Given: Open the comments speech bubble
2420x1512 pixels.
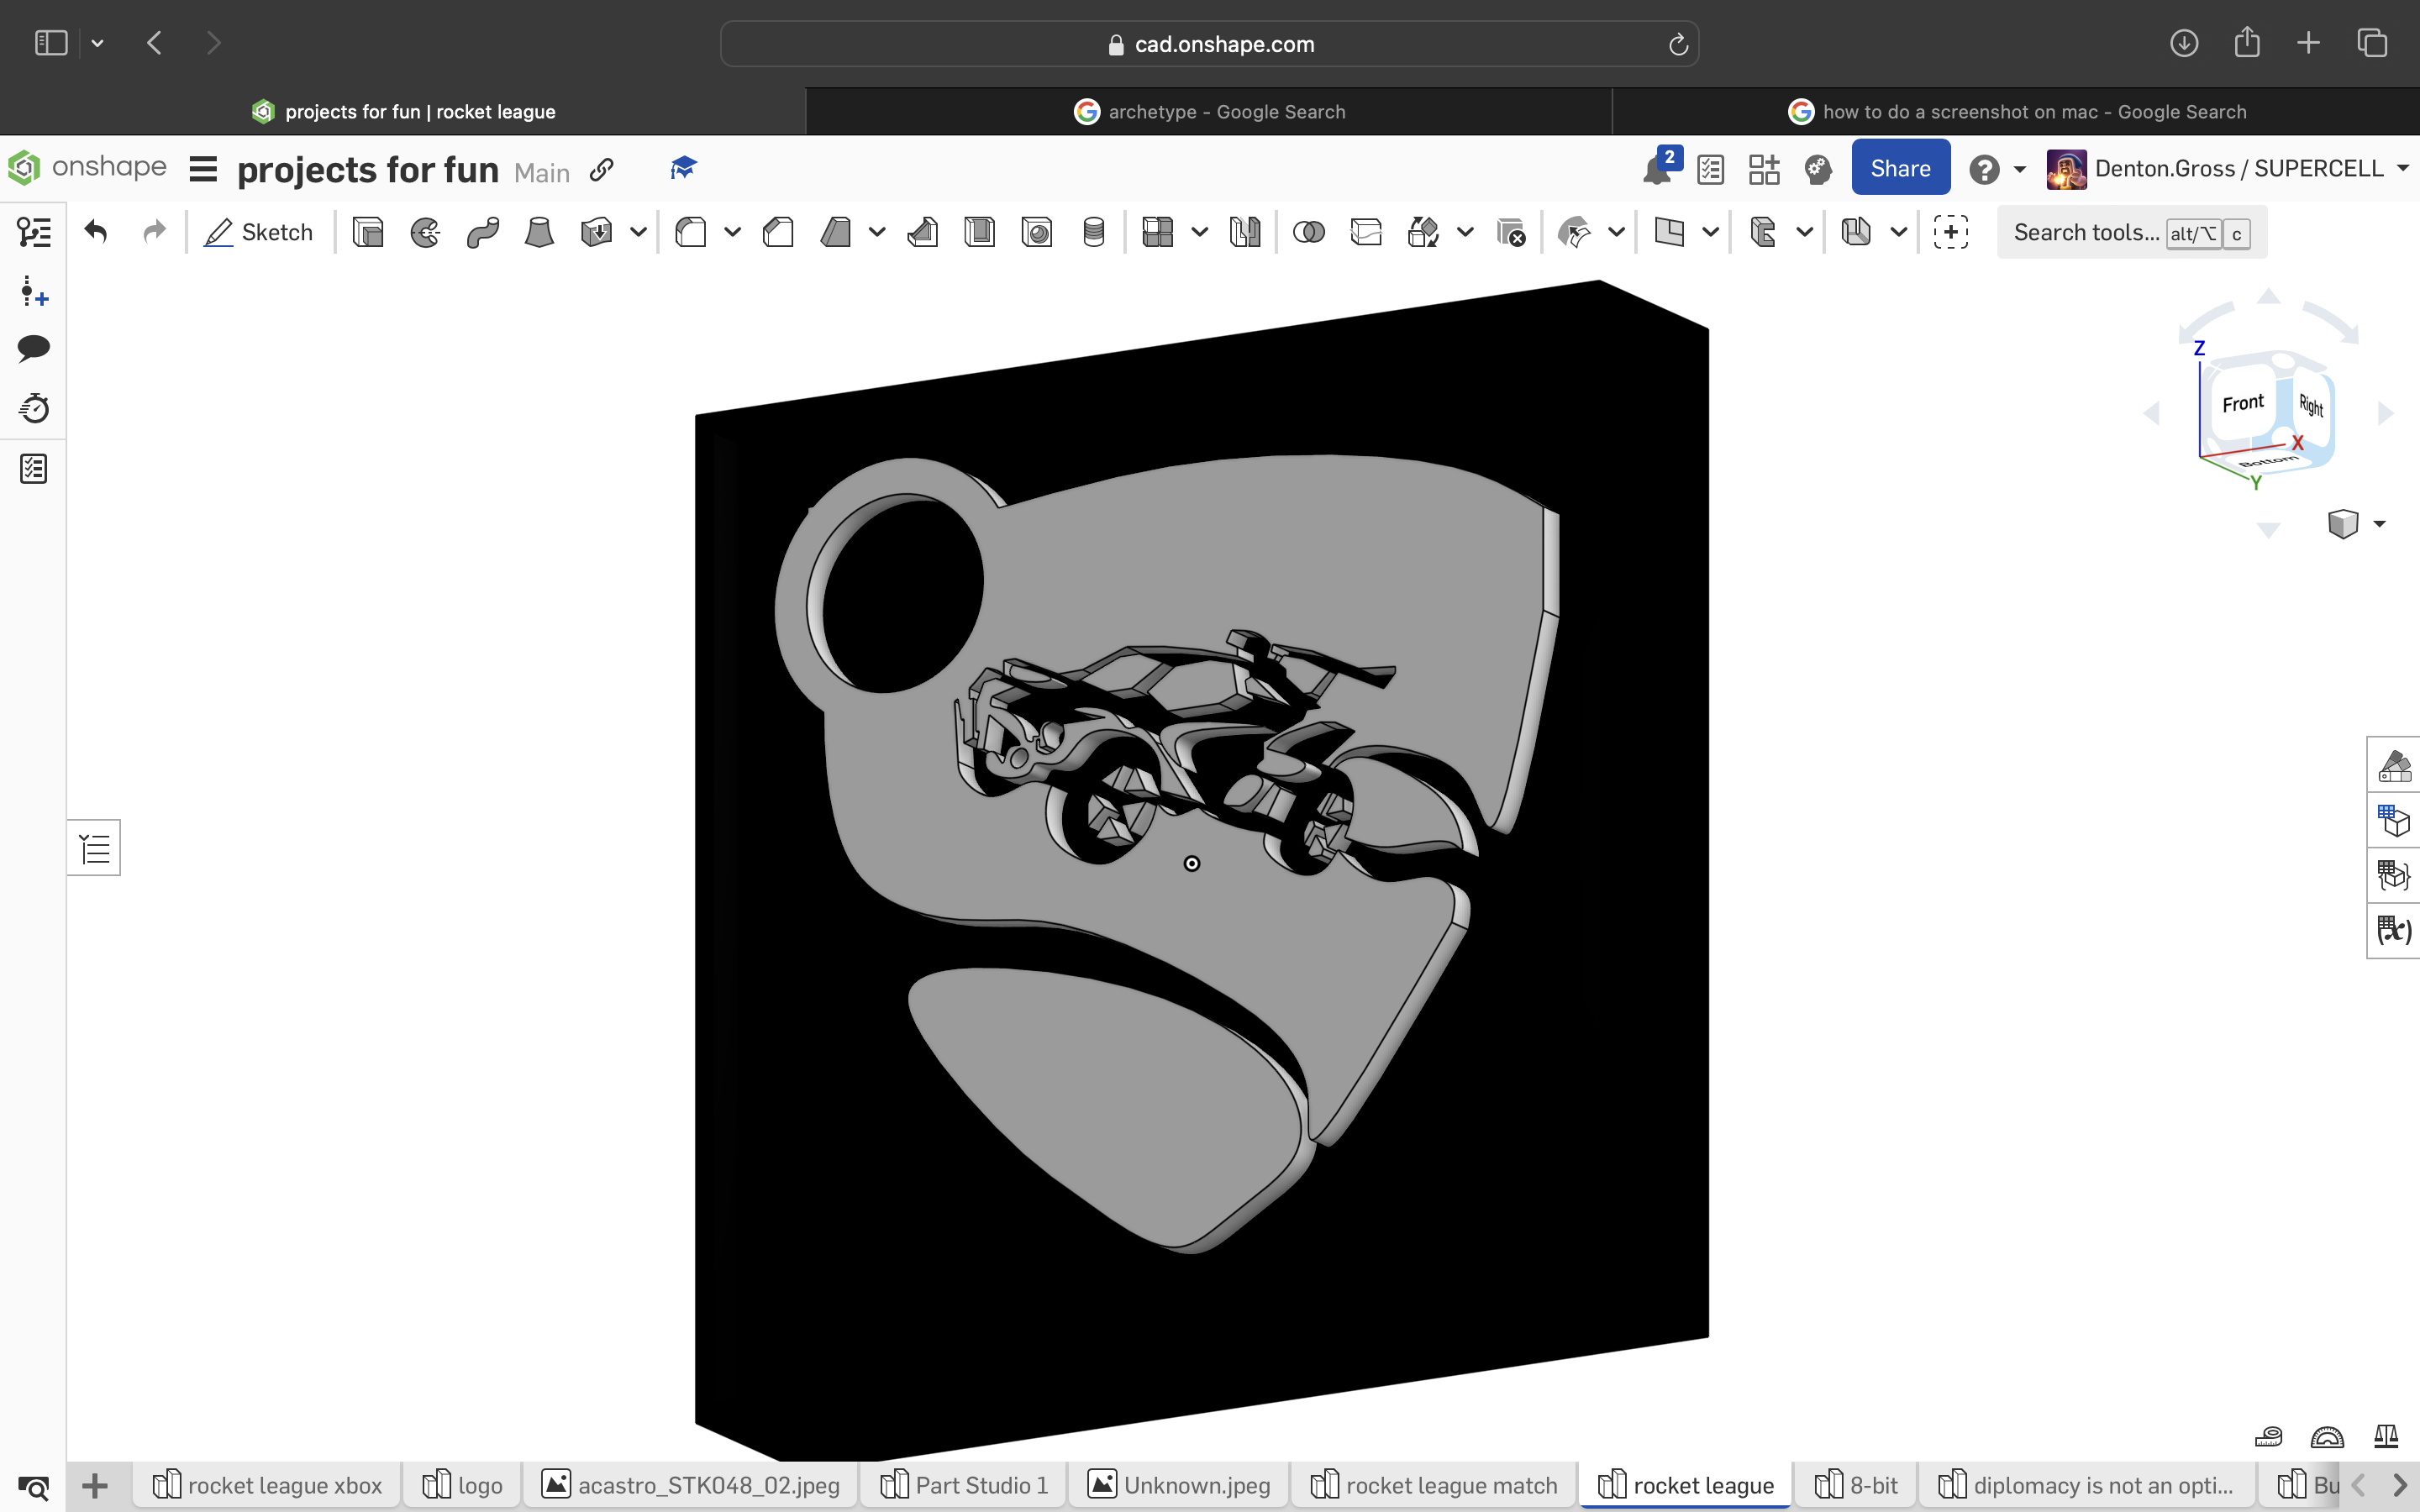Looking at the screenshot, I should pyautogui.click(x=34, y=348).
